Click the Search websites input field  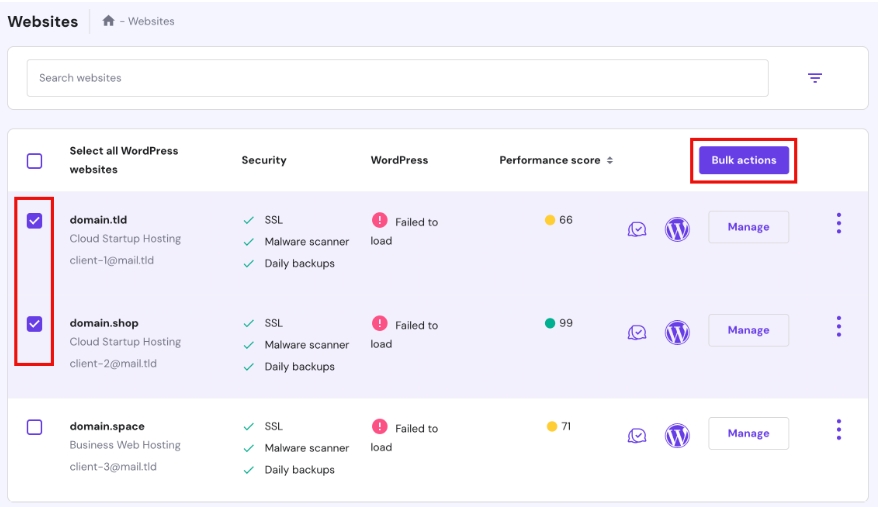coord(397,78)
